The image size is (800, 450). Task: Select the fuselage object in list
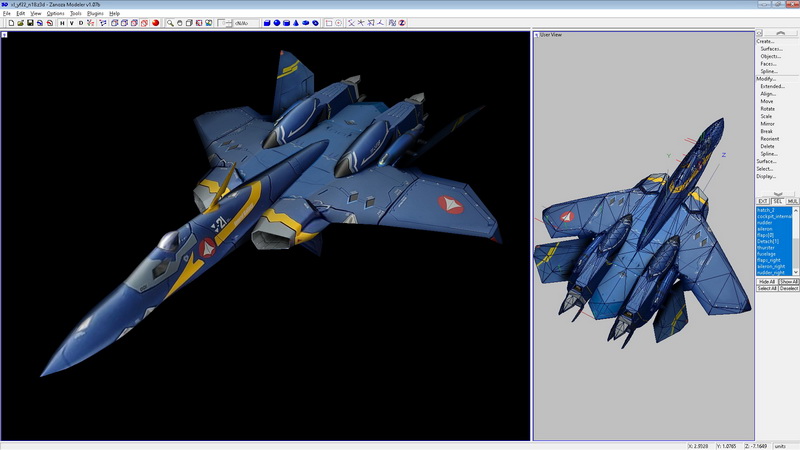click(768, 252)
